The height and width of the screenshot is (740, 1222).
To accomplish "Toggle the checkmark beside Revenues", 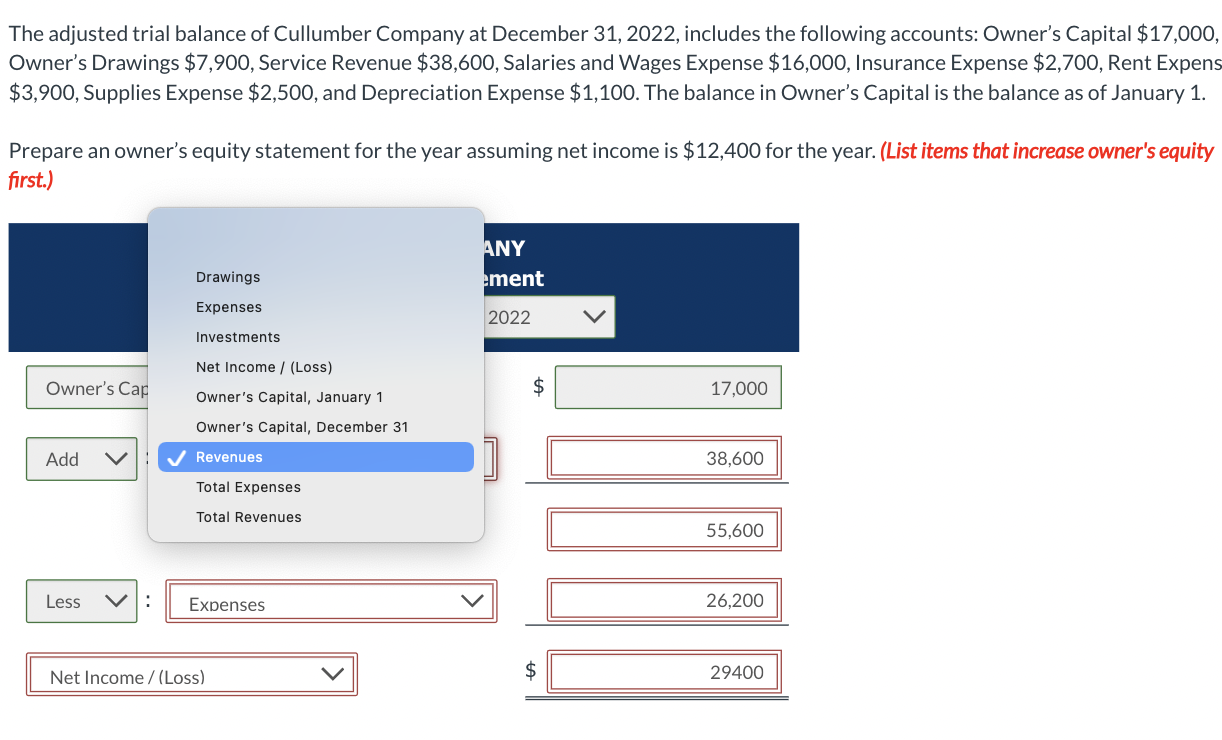I will [177, 457].
